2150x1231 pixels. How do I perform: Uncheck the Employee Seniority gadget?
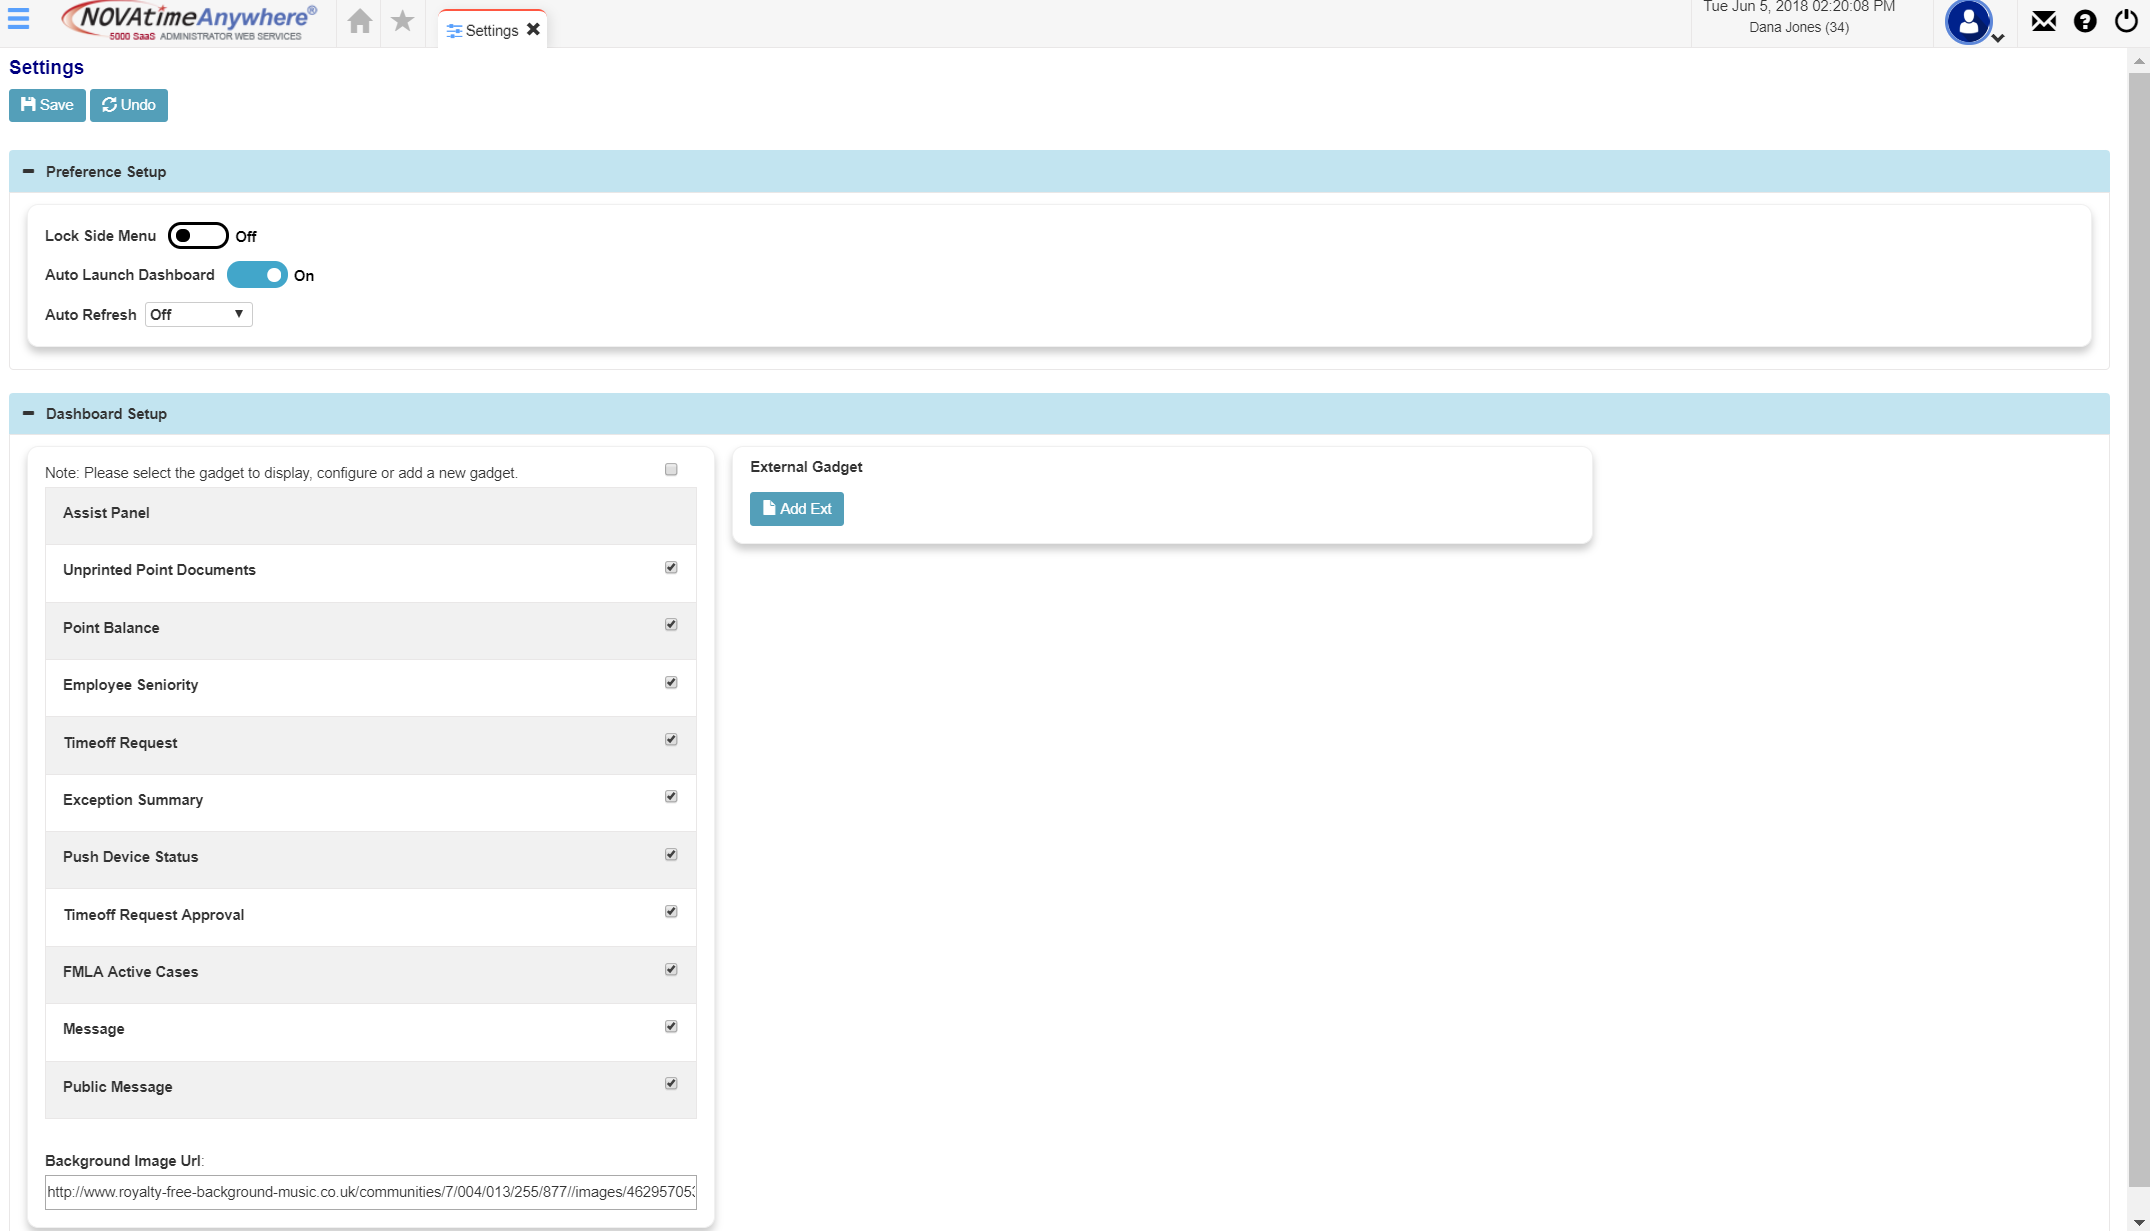(671, 682)
